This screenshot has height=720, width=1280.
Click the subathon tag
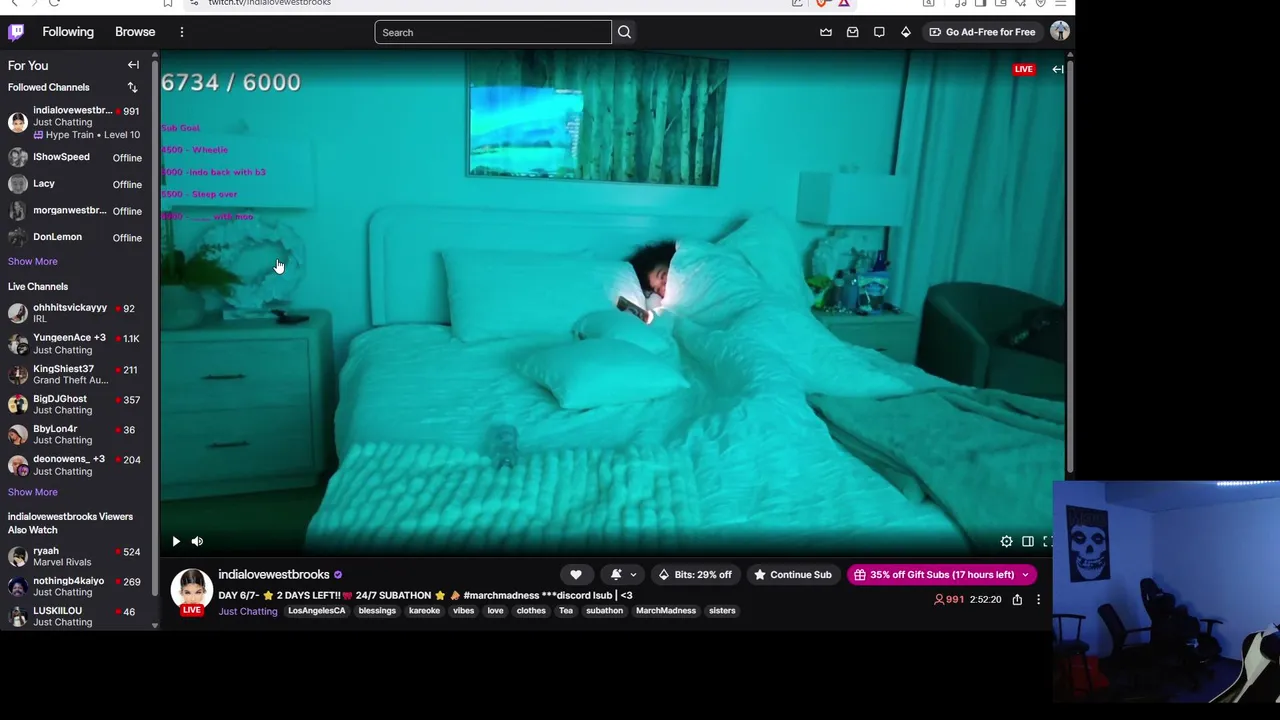pyautogui.click(x=604, y=610)
